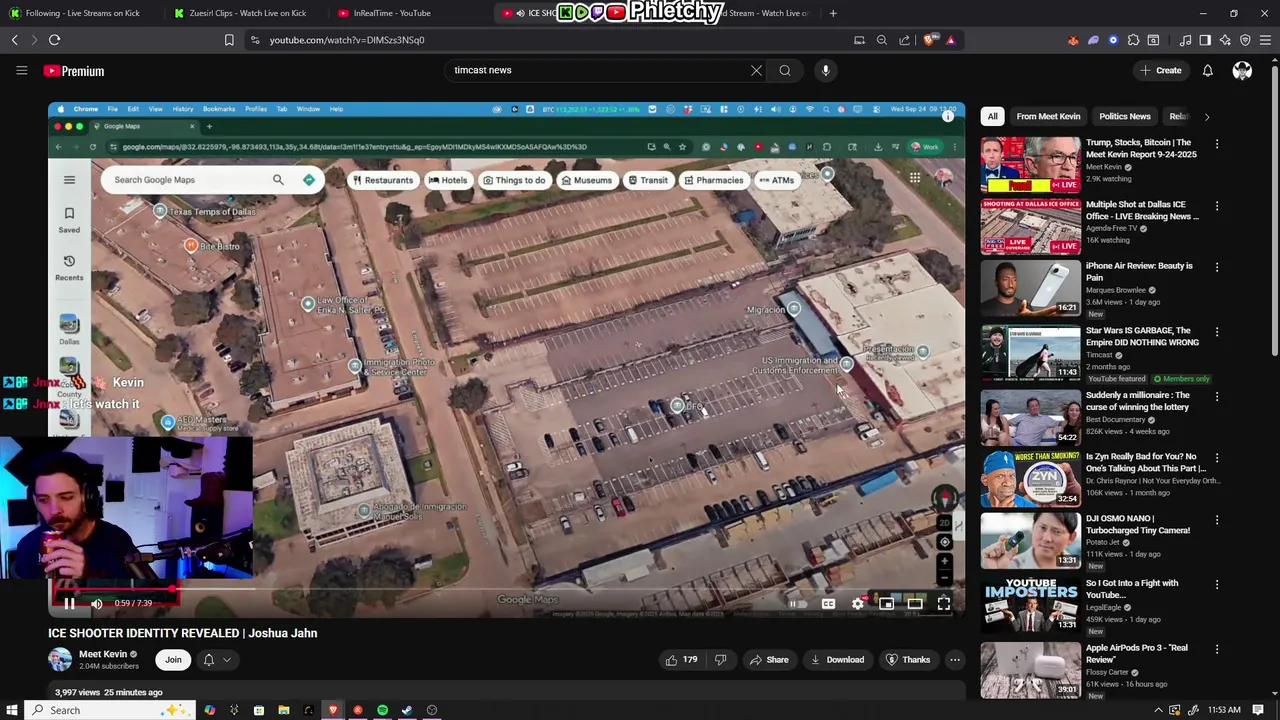Open the 'Is Zyn Really Bad for You?' thumbnail

(1030, 479)
